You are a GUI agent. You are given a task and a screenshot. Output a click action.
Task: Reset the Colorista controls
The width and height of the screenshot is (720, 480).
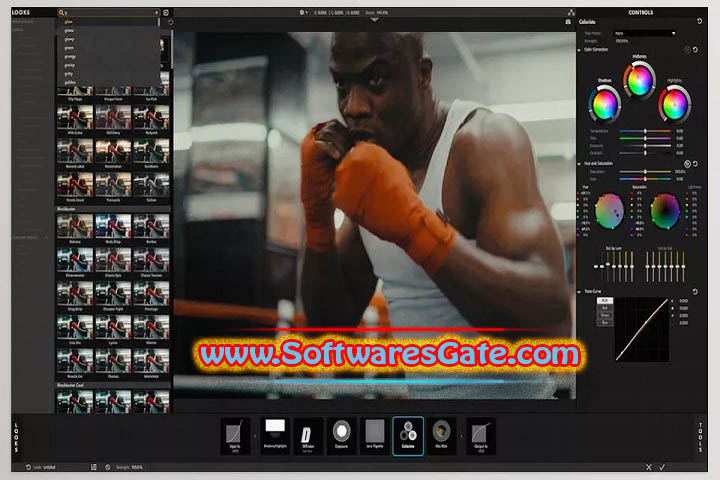pyautogui.click(x=699, y=21)
